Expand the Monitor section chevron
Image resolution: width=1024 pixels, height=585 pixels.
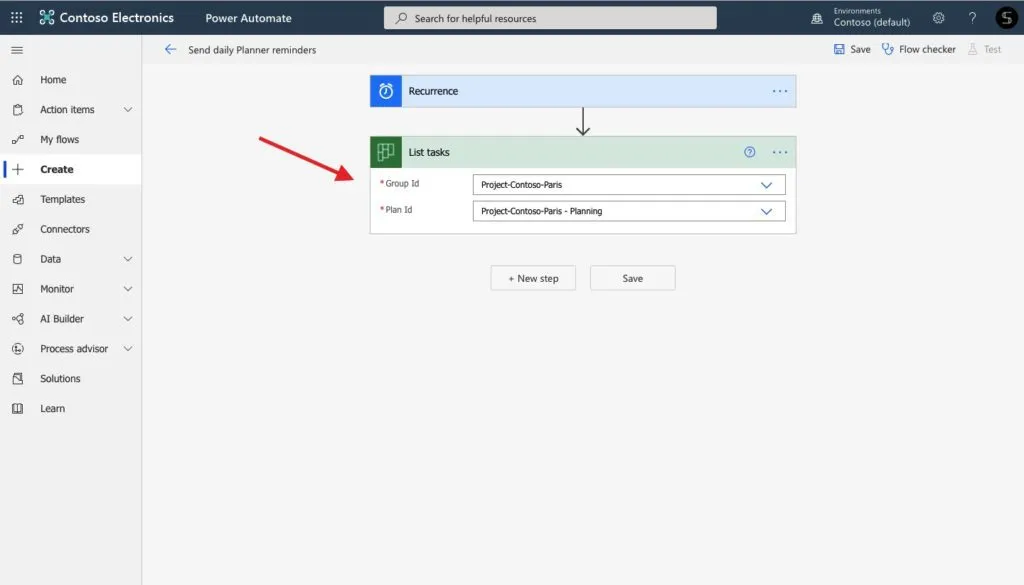pyautogui.click(x=128, y=289)
